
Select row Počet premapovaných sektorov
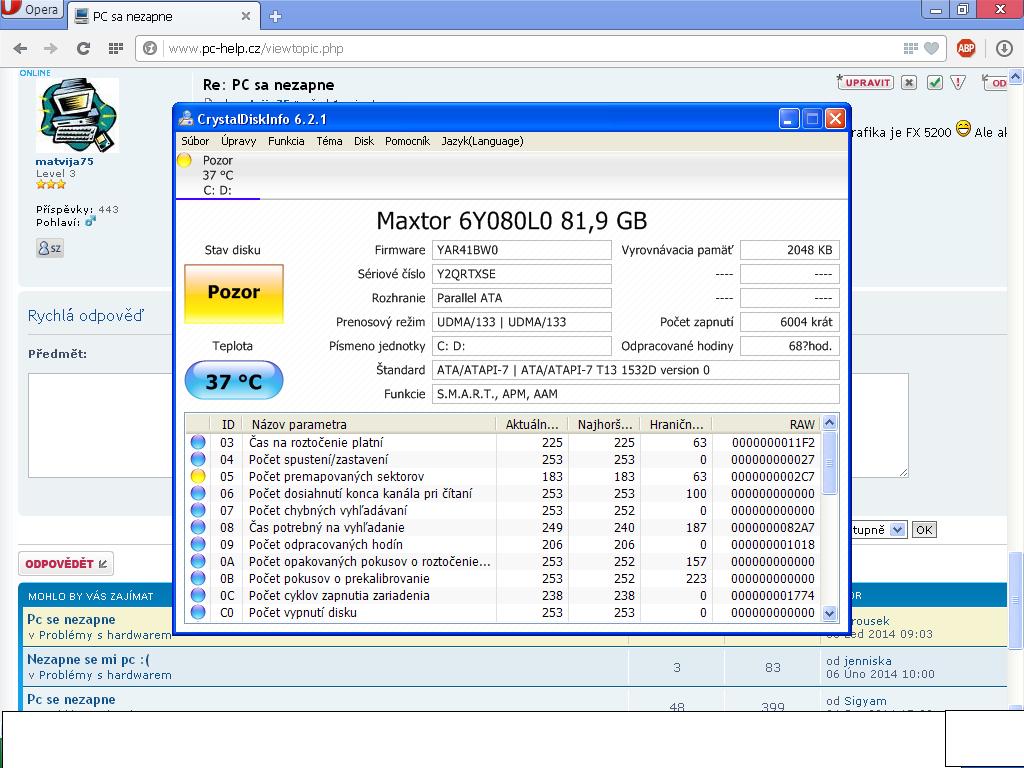click(x=502, y=477)
